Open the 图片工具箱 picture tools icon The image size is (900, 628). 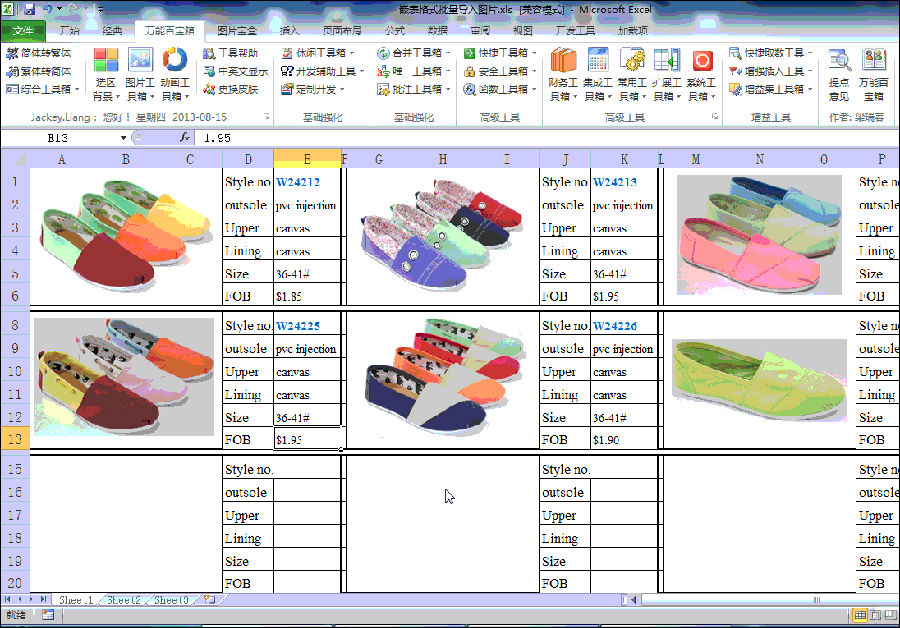140,62
